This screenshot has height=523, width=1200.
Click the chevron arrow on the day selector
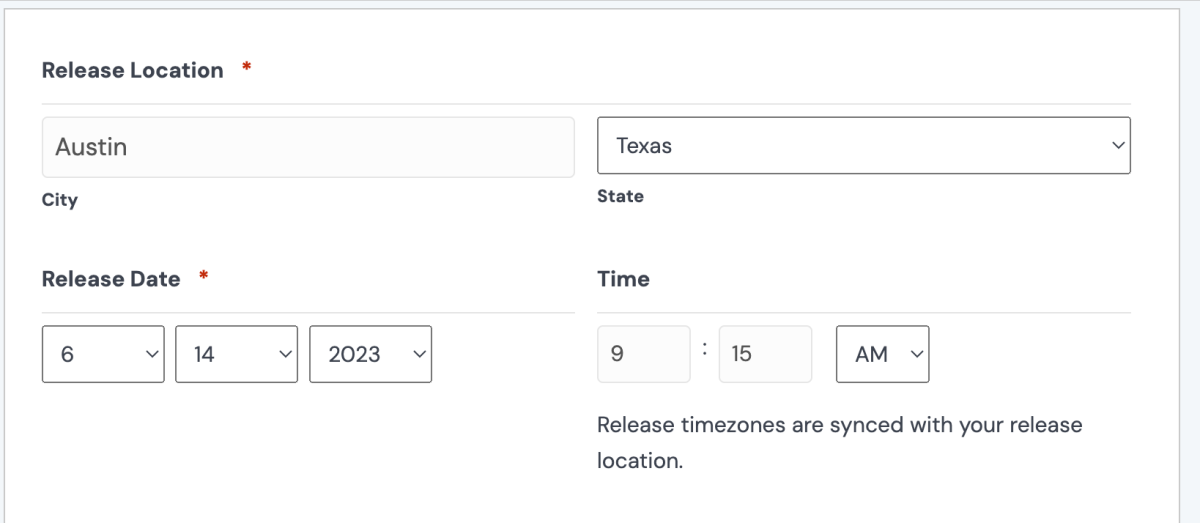[x=285, y=354]
